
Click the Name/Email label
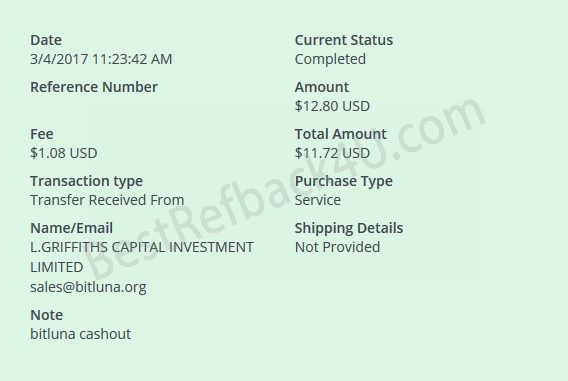pos(71,228)
